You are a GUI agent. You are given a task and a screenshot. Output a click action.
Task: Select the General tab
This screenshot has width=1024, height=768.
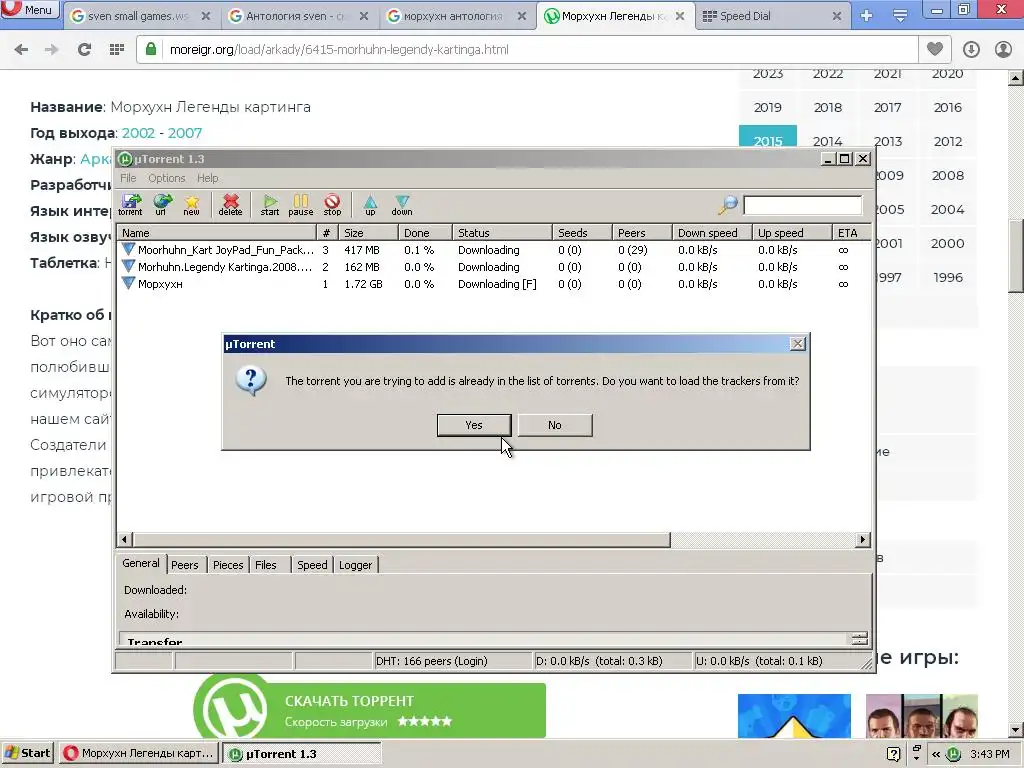pos(140,564)
